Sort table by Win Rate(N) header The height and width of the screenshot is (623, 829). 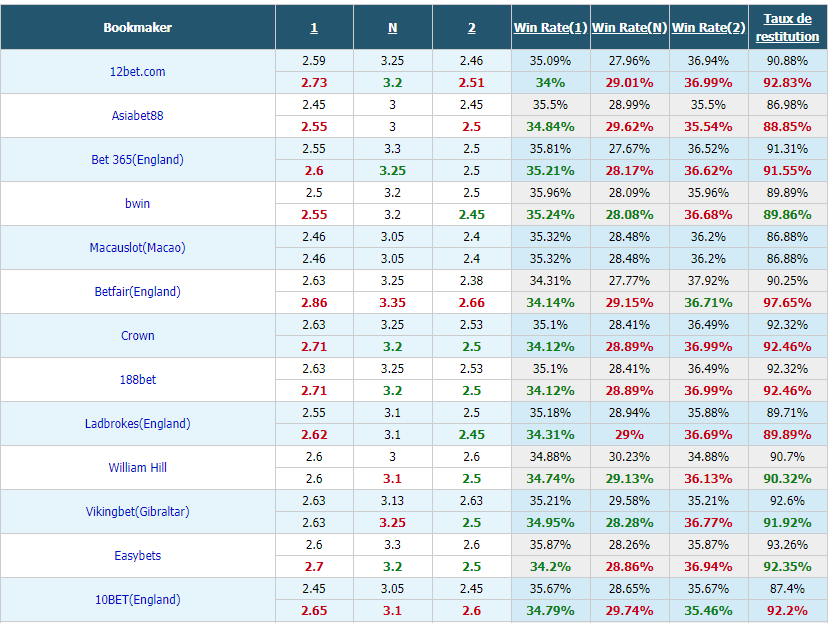pyautogui.click(x=629, y=28)
